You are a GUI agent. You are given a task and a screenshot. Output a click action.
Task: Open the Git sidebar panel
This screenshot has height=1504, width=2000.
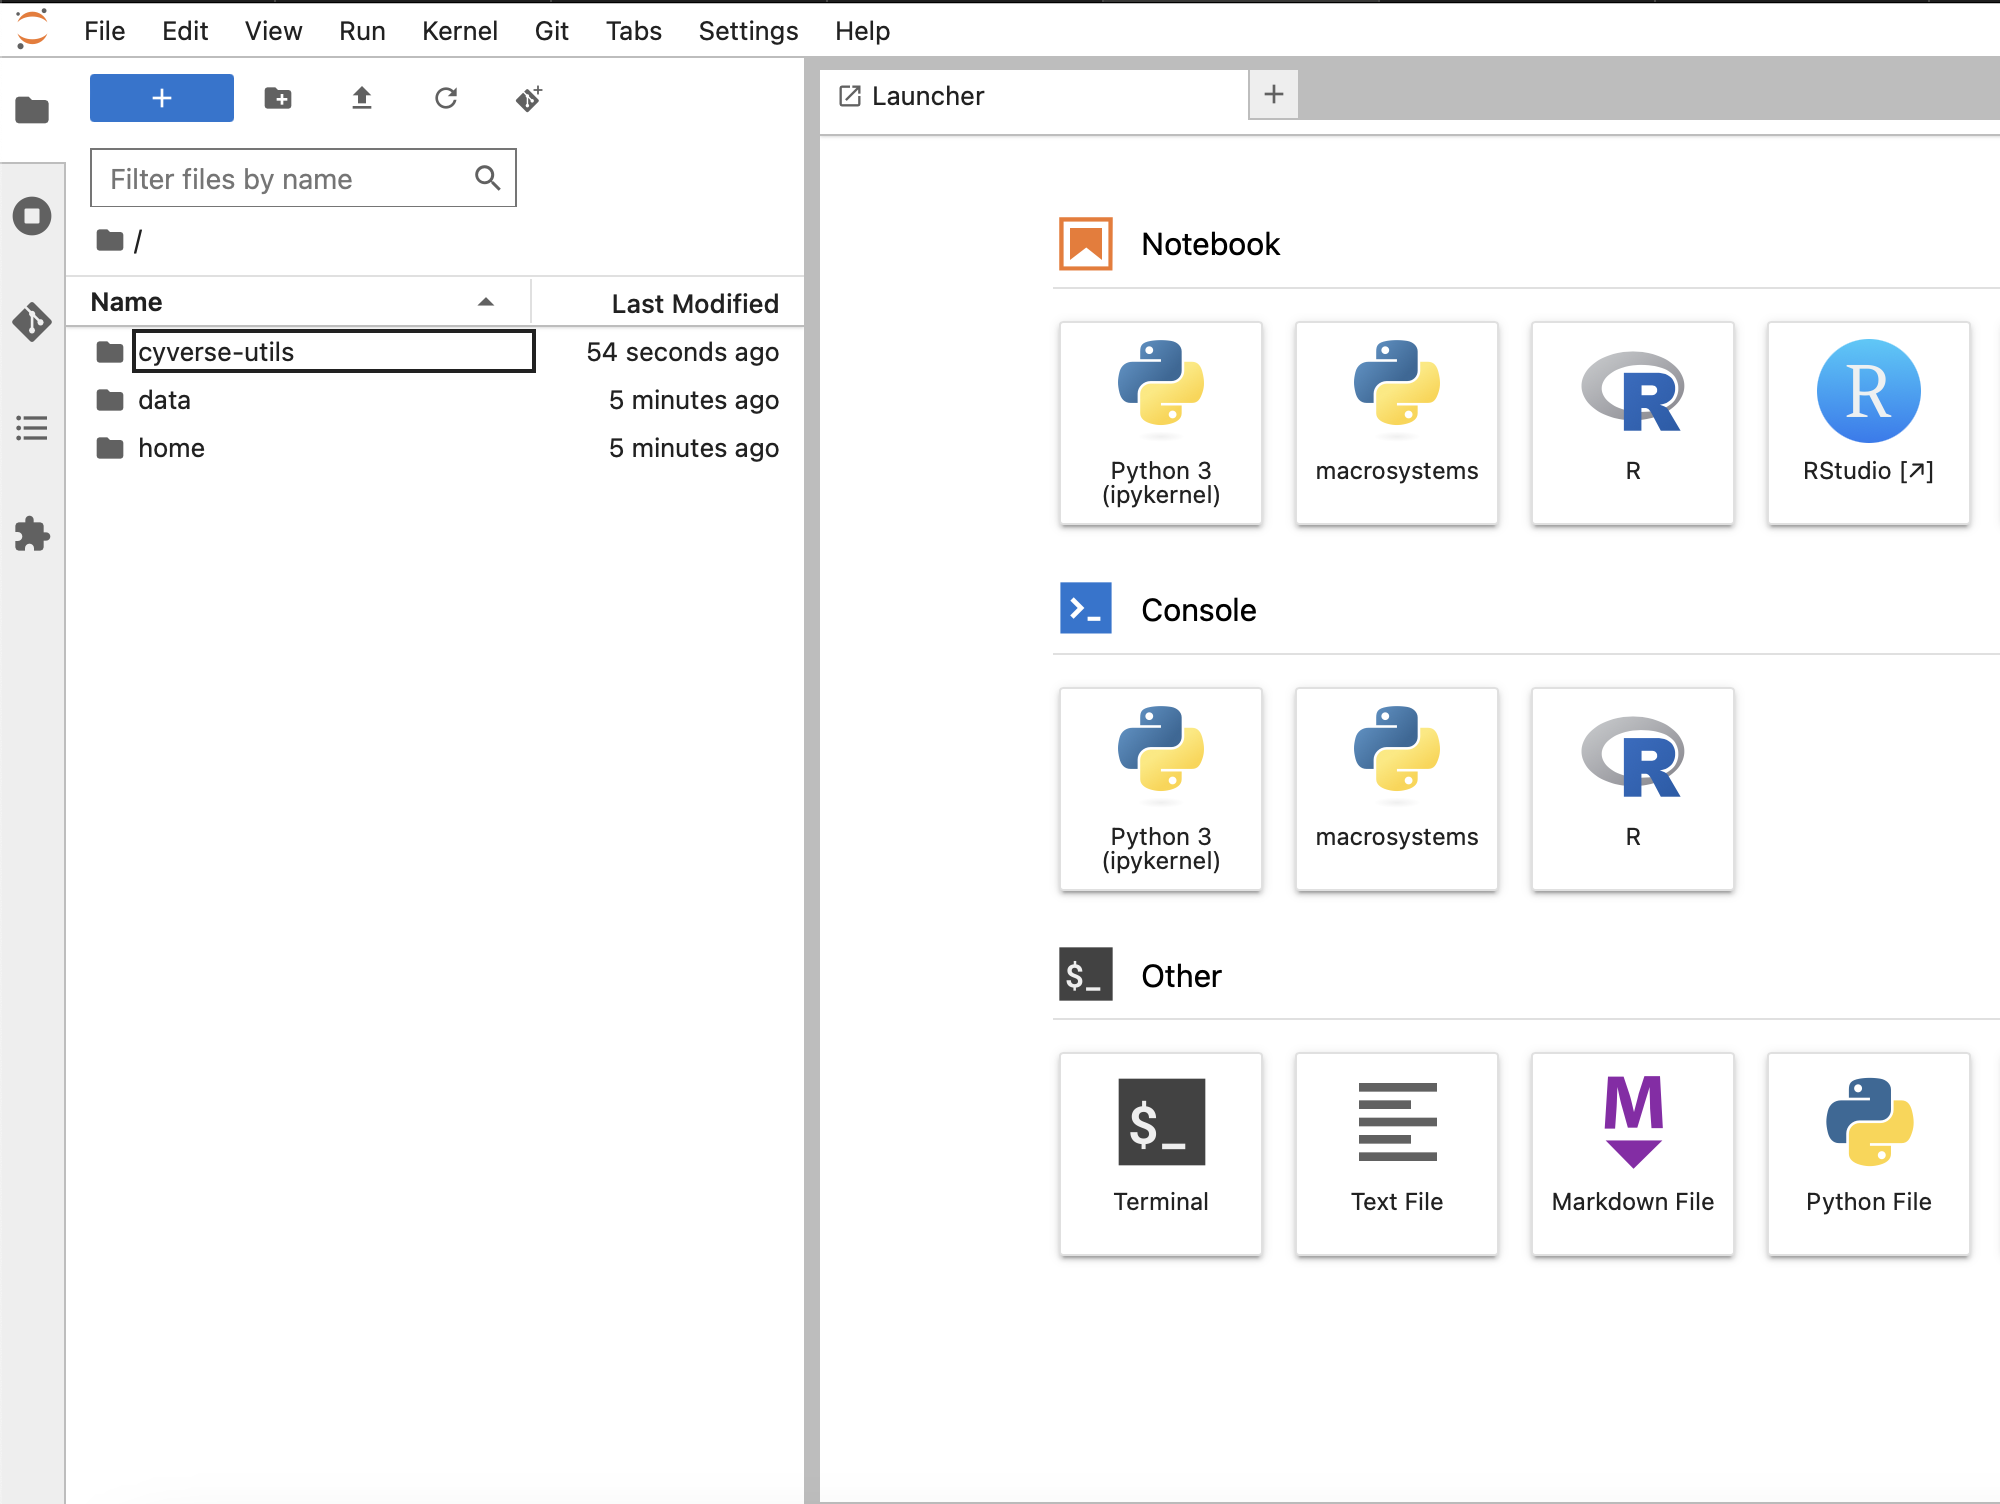pyautogui.click(x=32, y=322)
